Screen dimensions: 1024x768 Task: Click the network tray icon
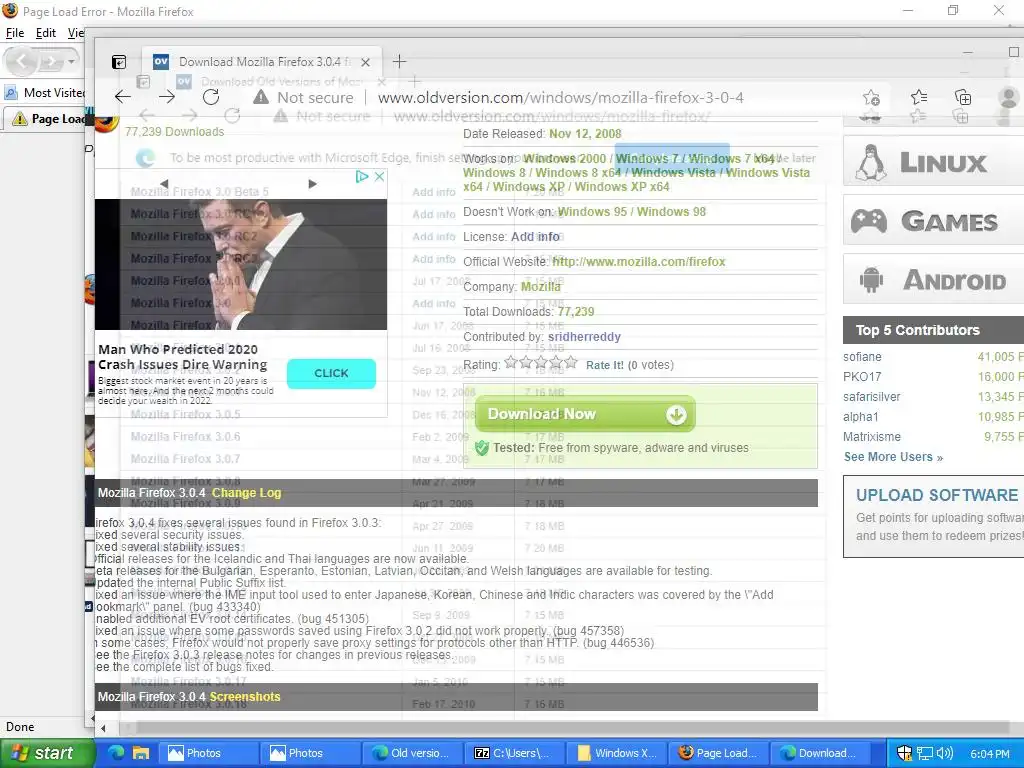pyautogui.click(x=924, y=753)
